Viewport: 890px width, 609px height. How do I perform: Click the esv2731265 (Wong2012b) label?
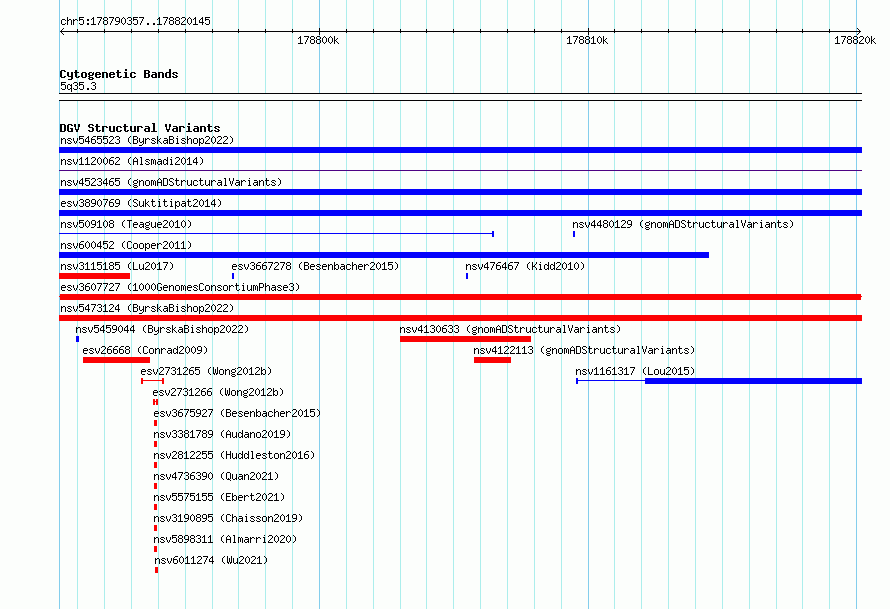pyautogui.click(x=207, y=371)
